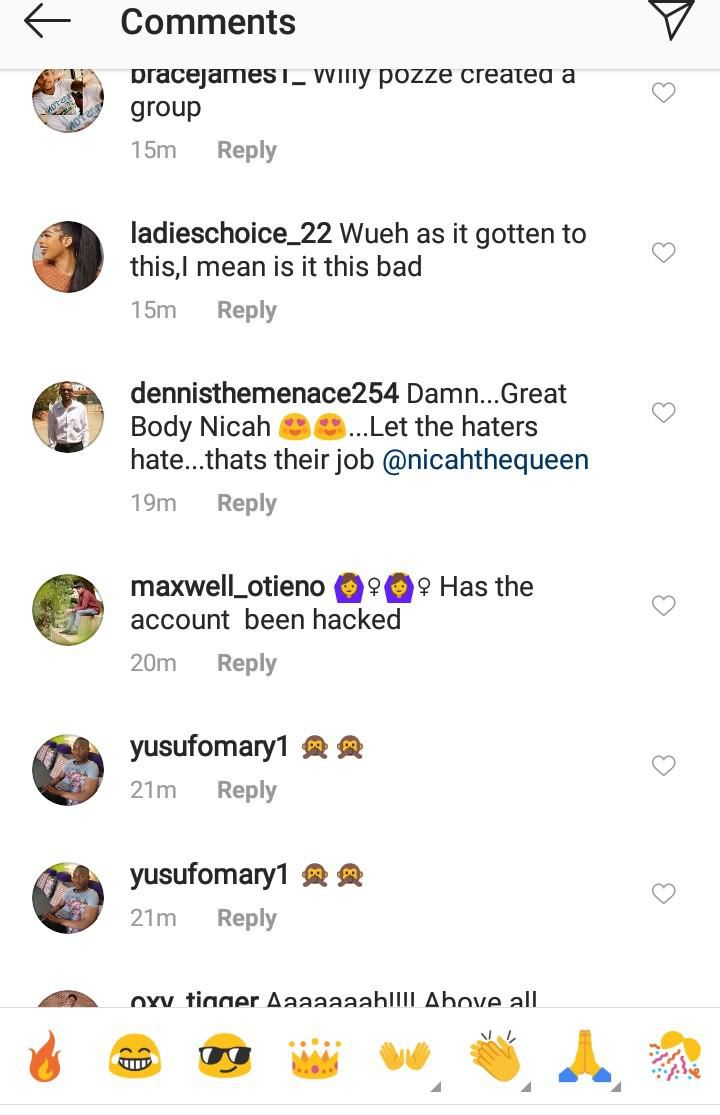Select yusufomary1's username
The width and height of the screenshot is (720, 1115).
208,746
